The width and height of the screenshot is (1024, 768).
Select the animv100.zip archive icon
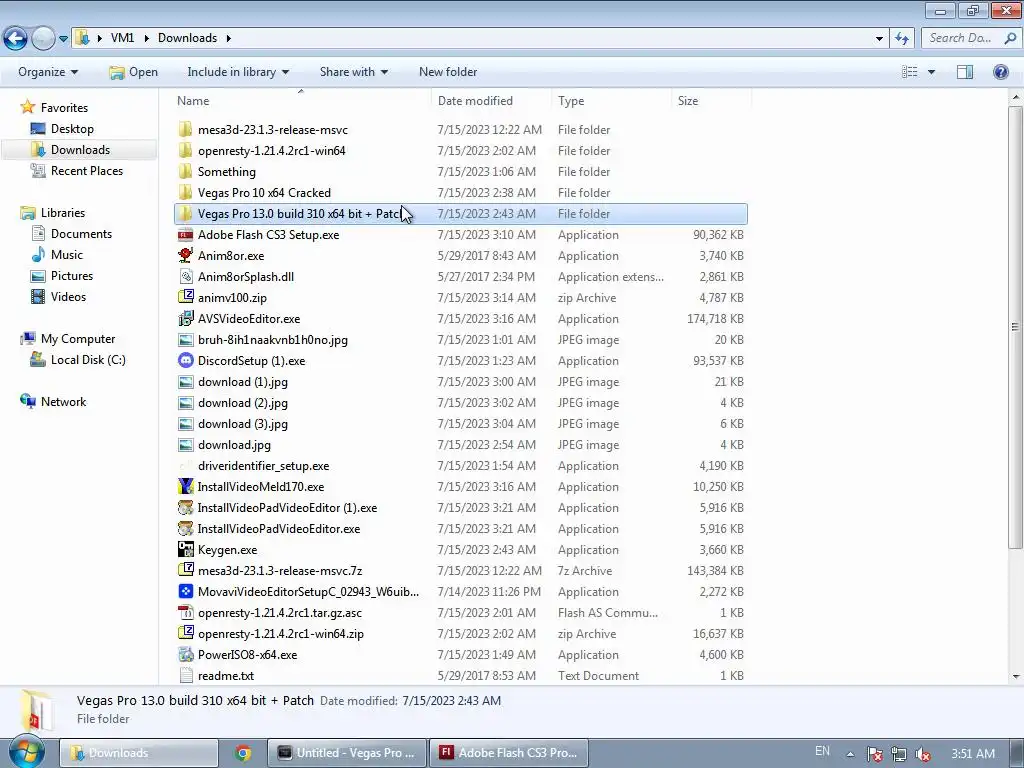(185, 297)
